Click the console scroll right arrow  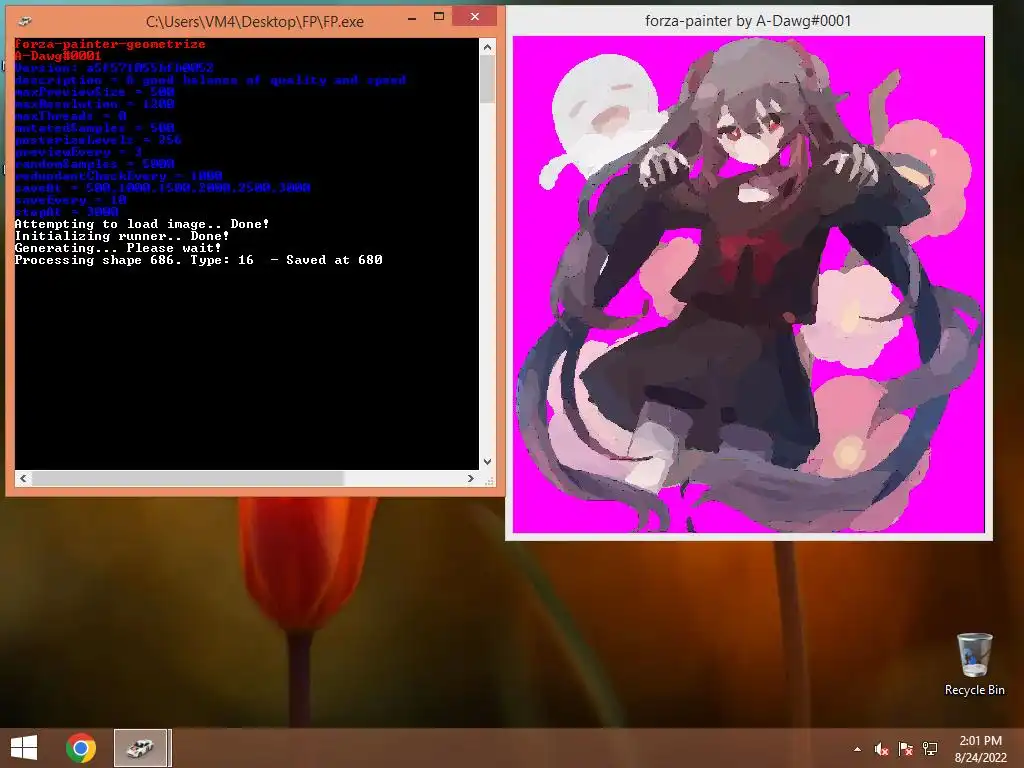click(x=471, y=478)
